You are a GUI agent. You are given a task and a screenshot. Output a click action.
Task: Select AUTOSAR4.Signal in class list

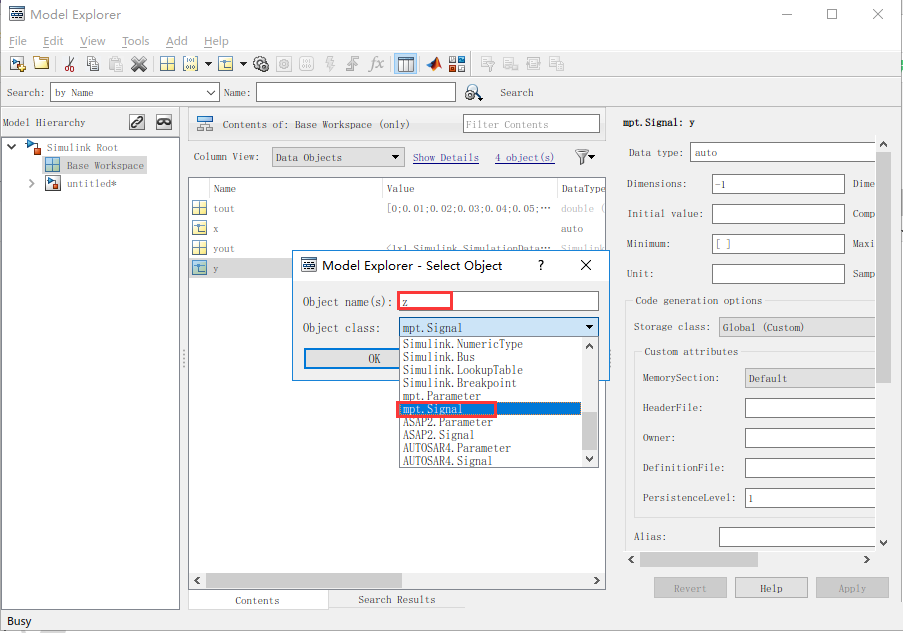point(491,461)
